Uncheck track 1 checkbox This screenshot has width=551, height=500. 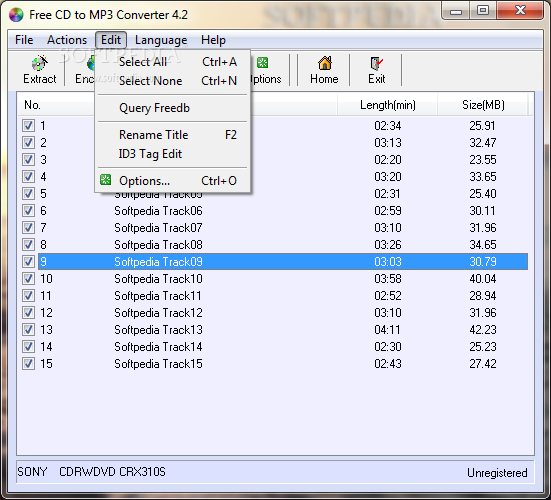pyautogui.click(x=28, y=125)
